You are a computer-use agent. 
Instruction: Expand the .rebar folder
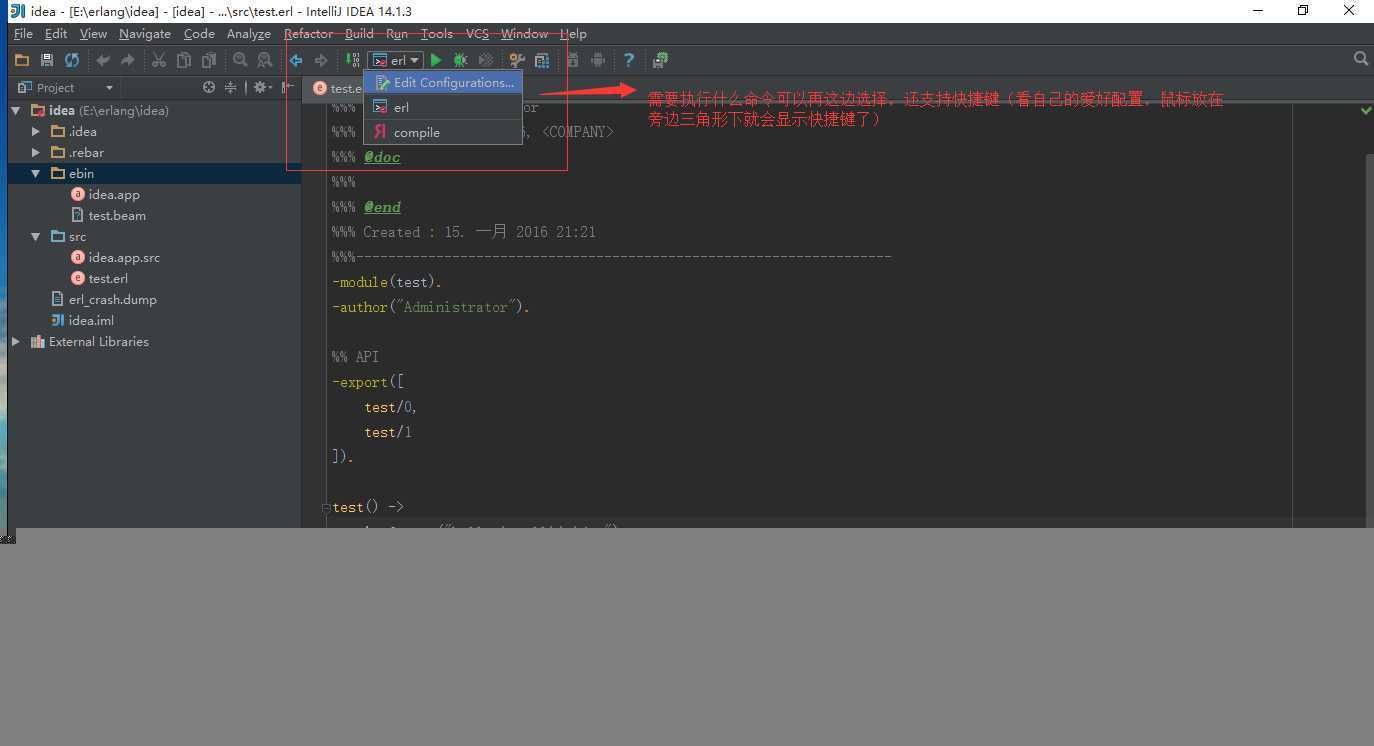tap(36, 152)
